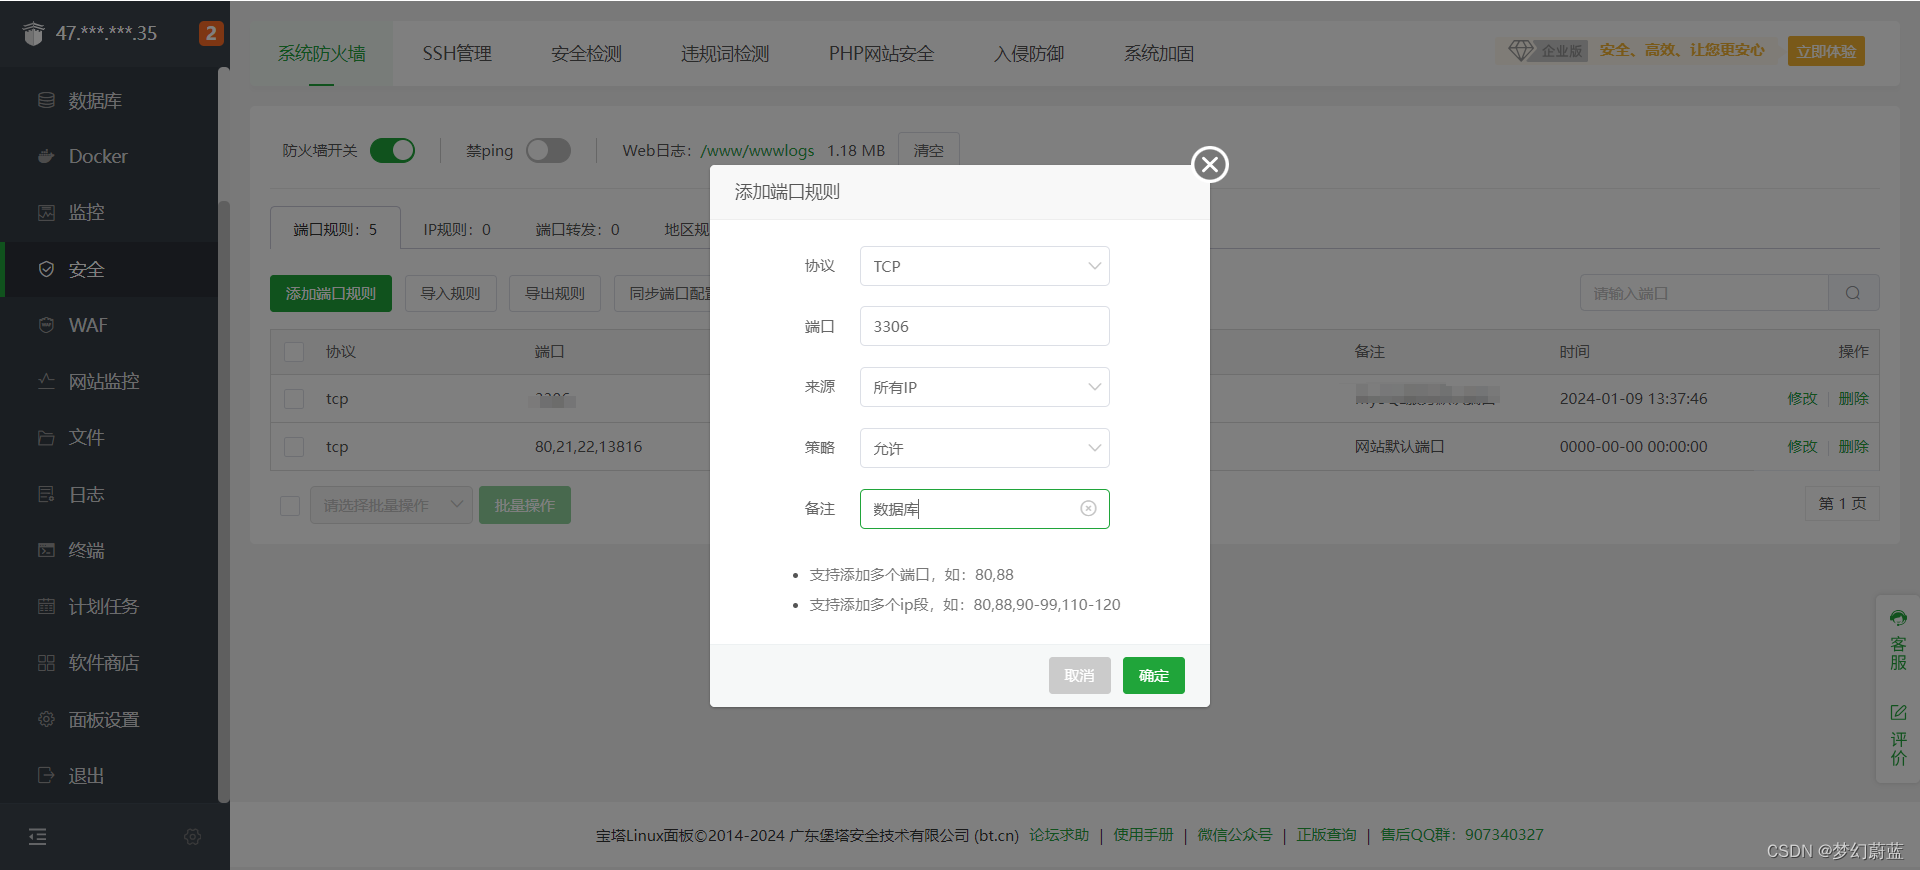1920x870 pixels.
Task: Select the IP rules: 0 tab
Action: (x=457, y=229)
